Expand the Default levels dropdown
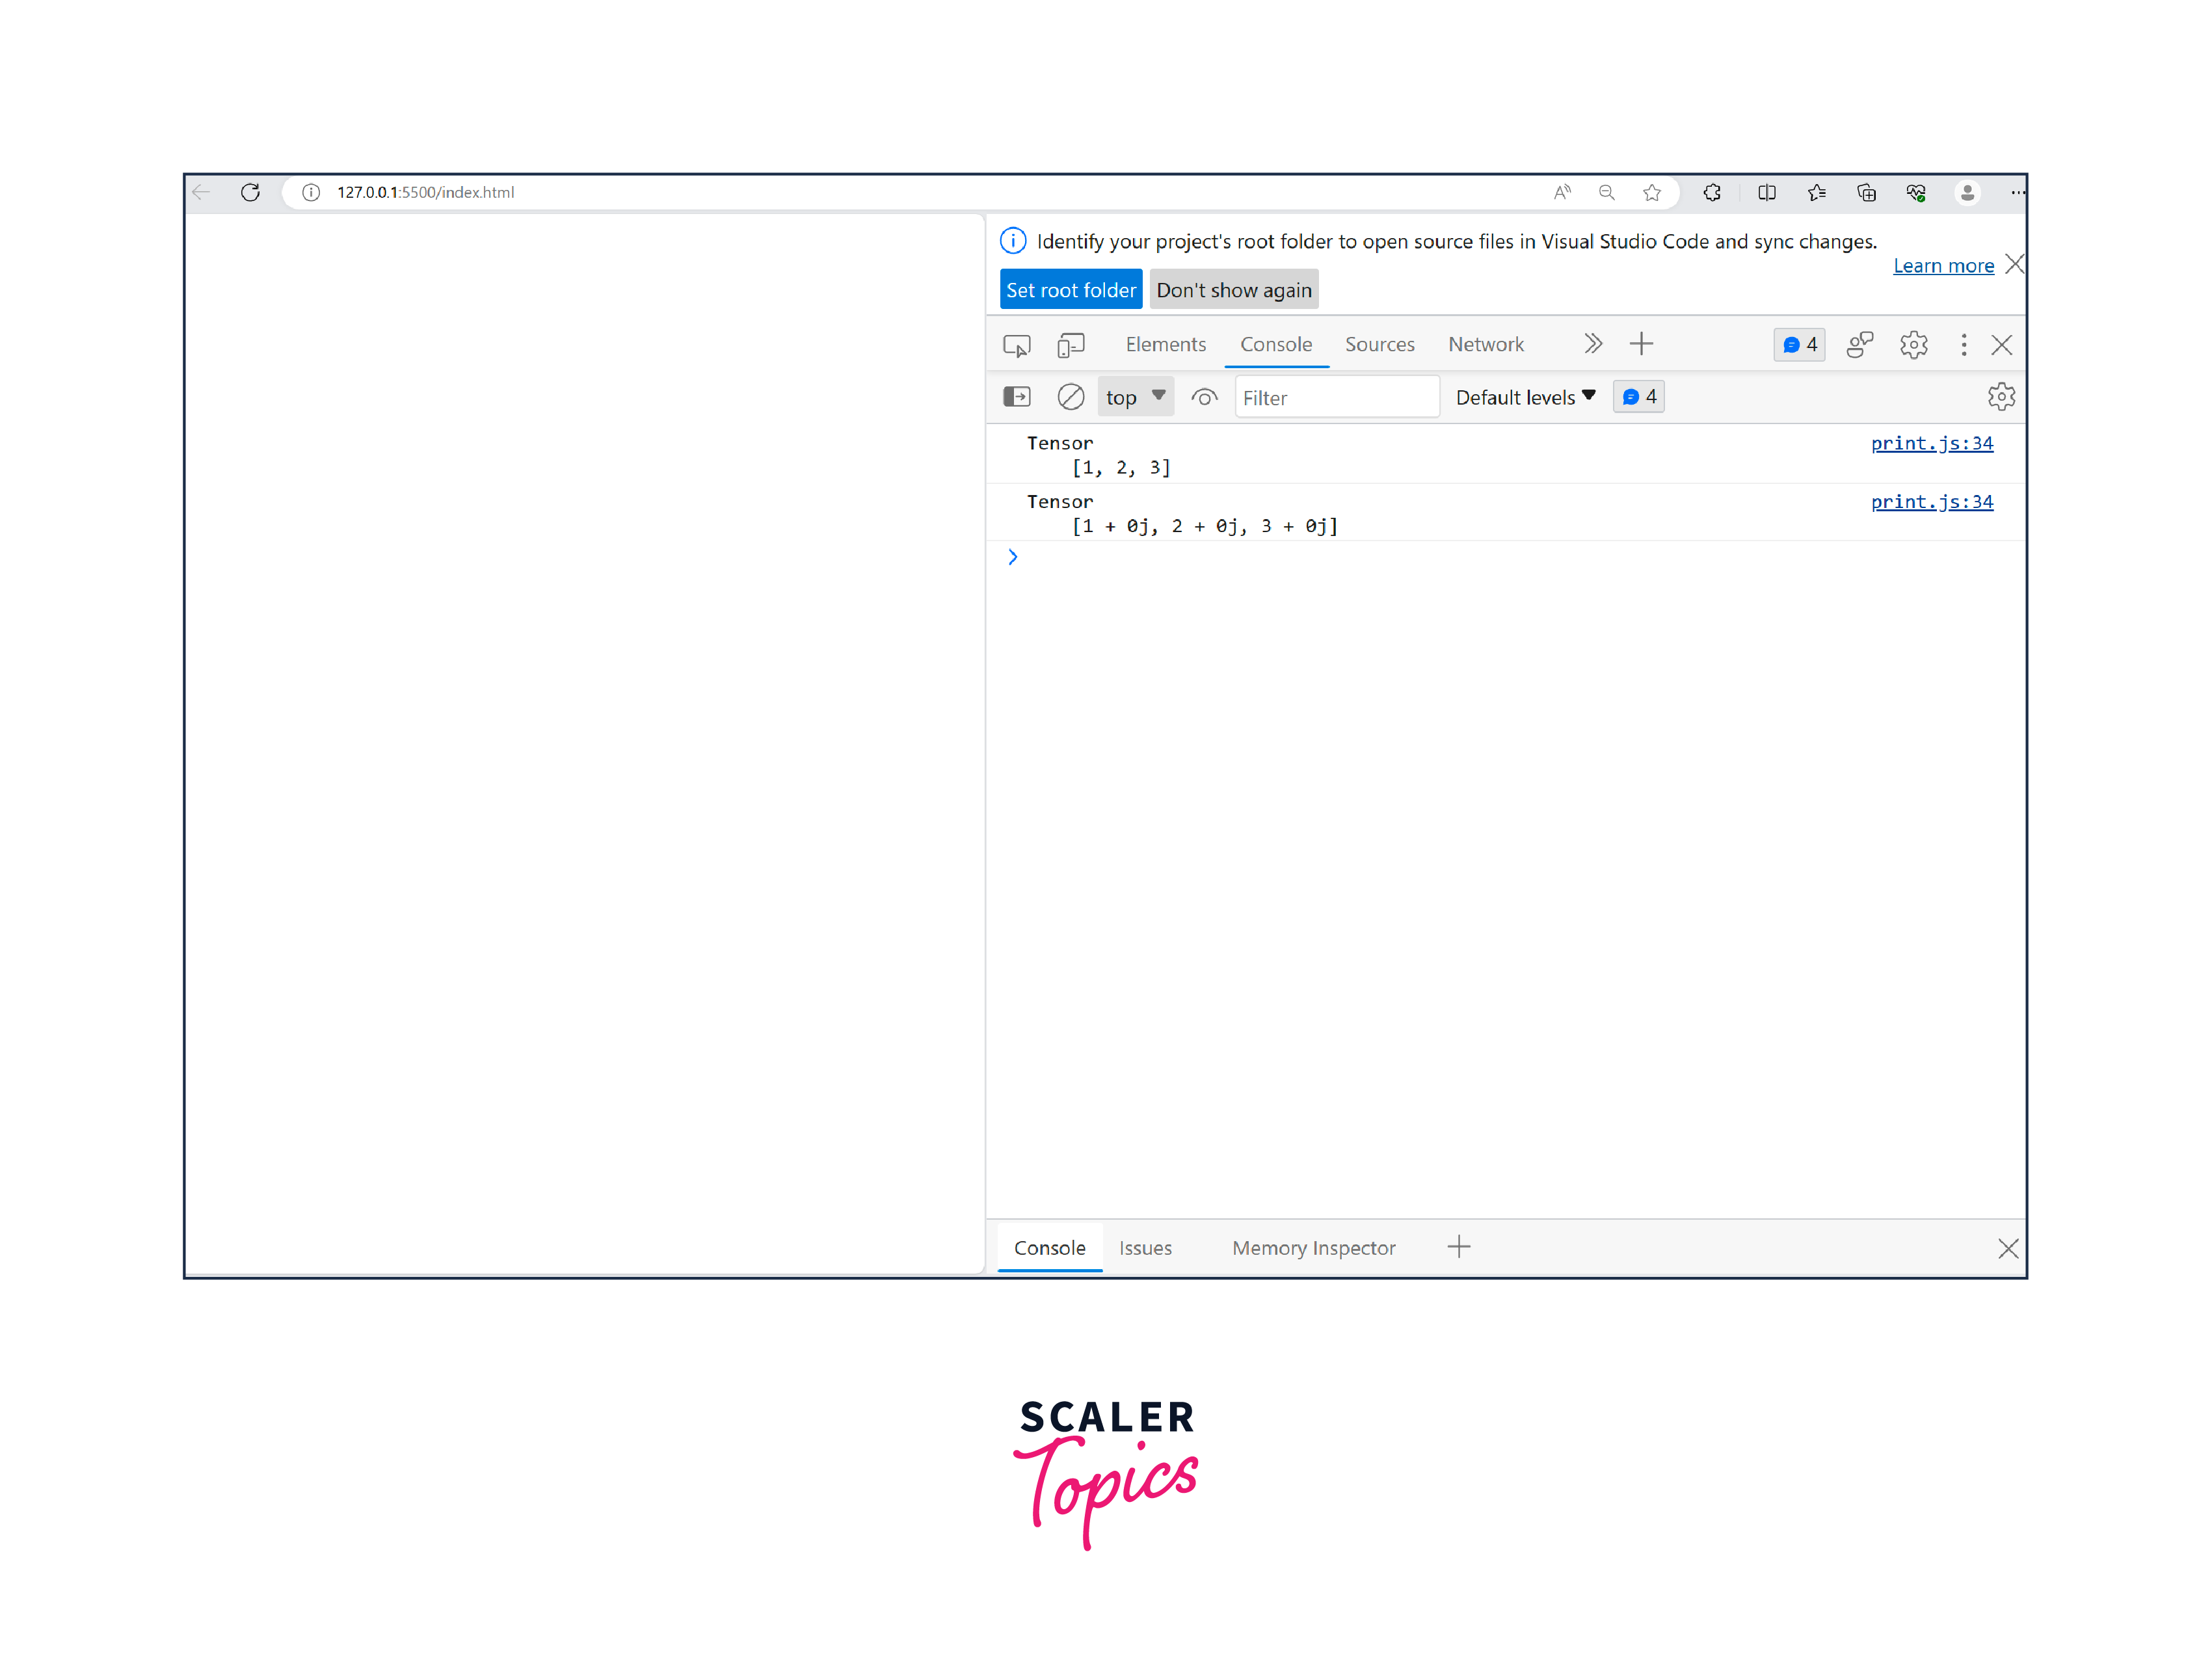2212x1675 pixels. 1525,397
